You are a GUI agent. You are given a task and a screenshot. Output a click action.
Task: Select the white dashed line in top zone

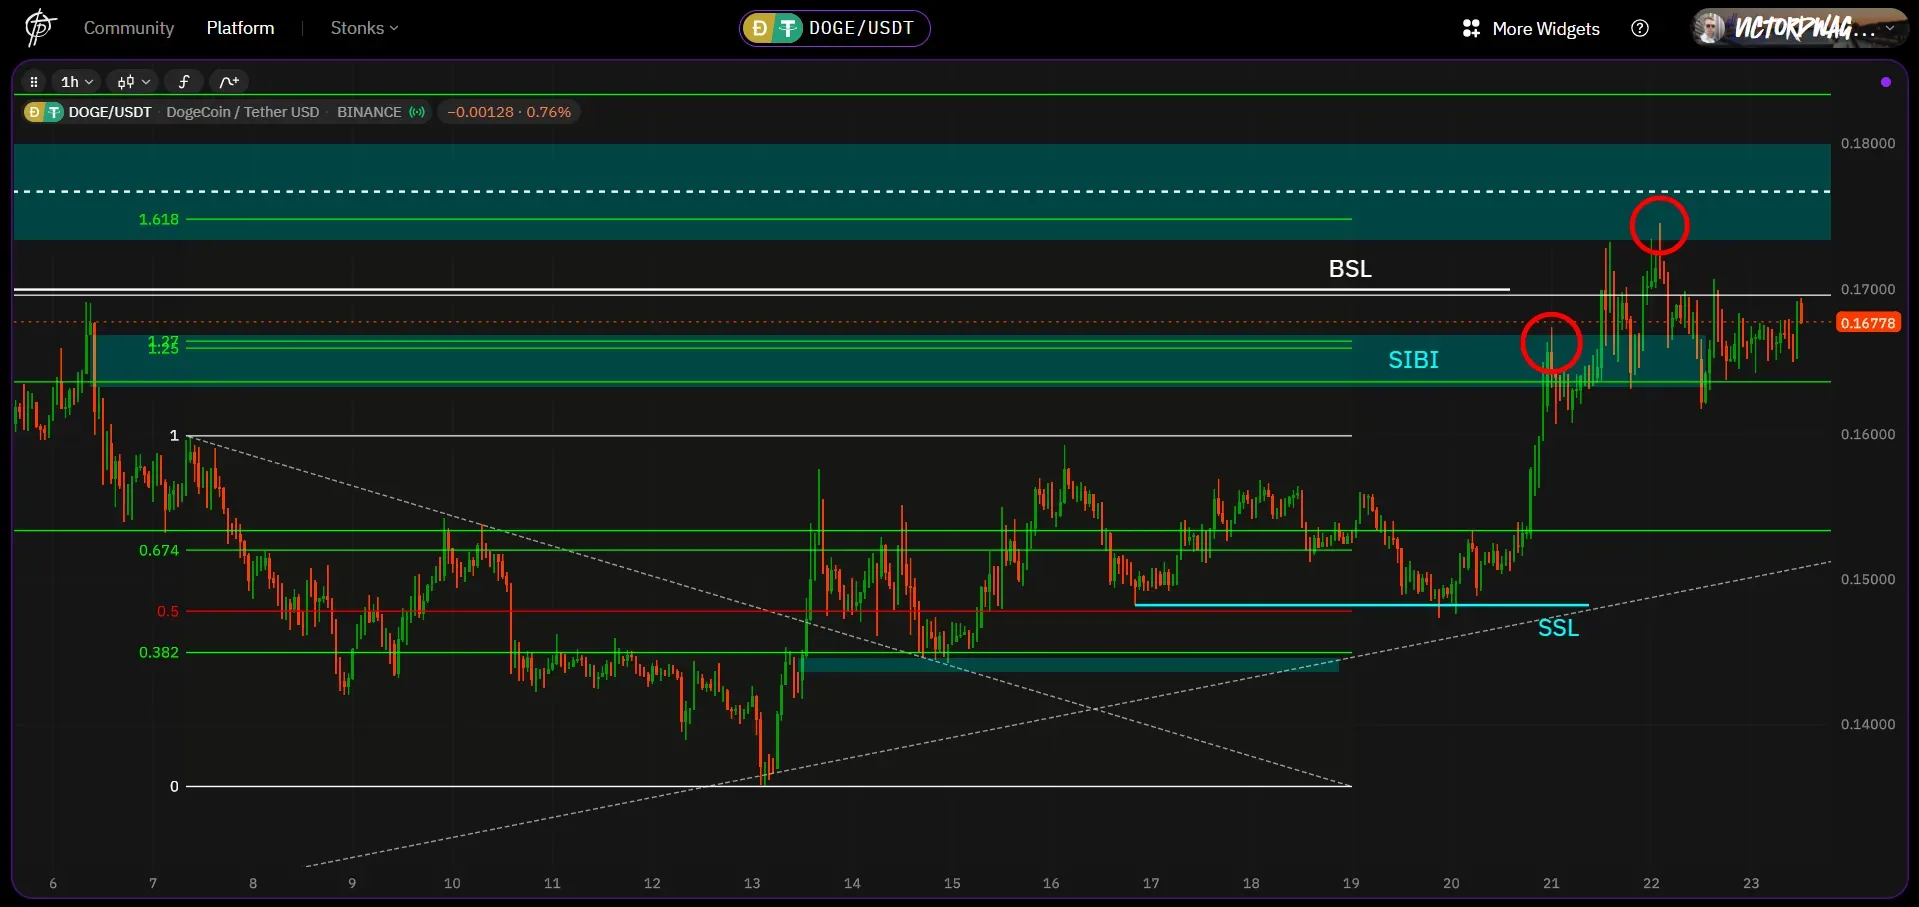tap(922, 191)
